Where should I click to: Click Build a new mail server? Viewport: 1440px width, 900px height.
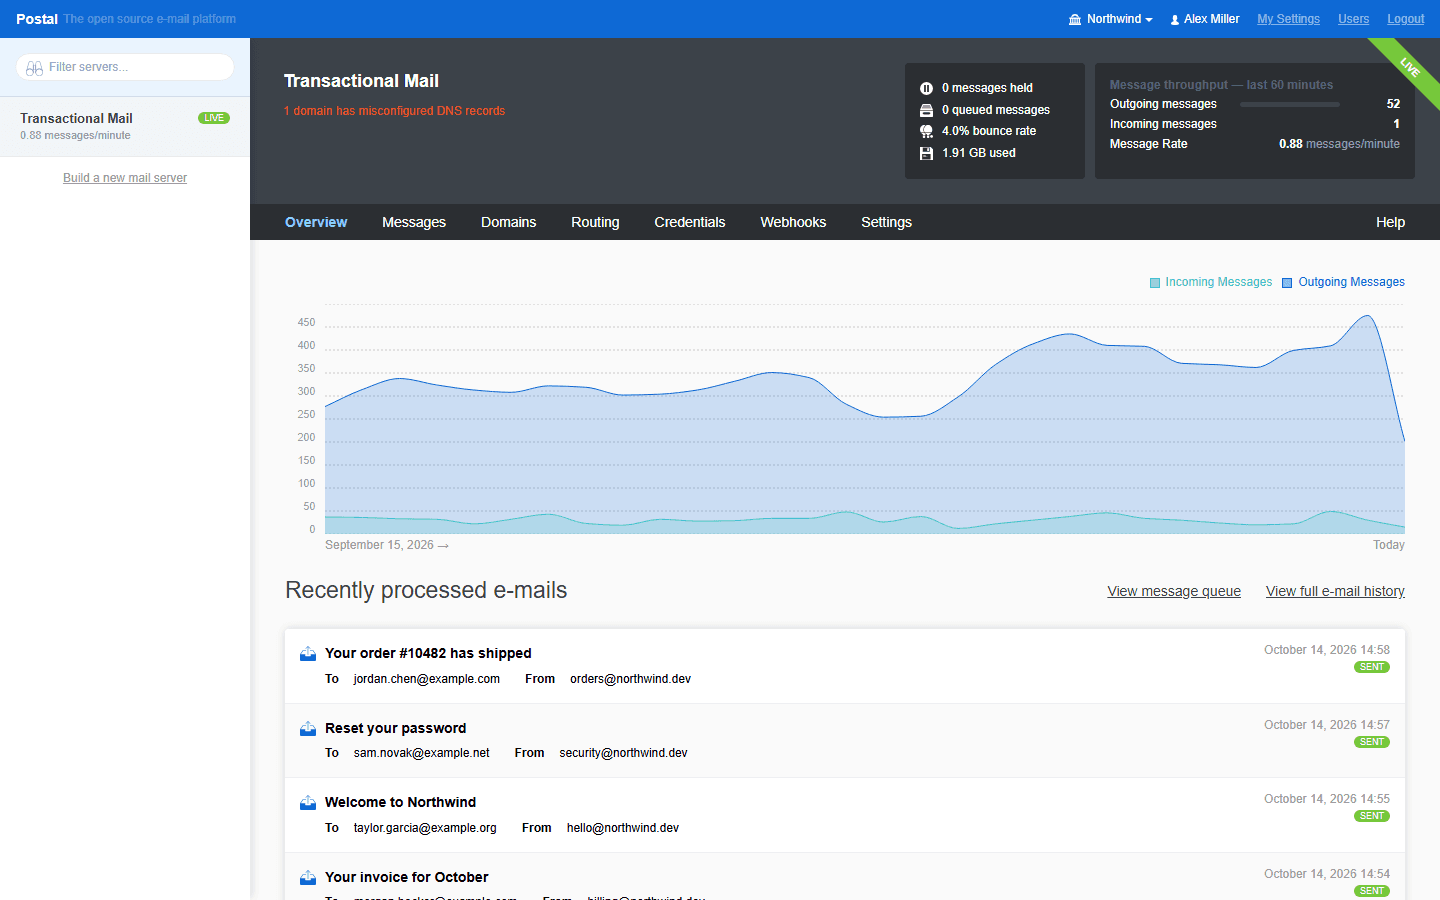click(125, 178)
